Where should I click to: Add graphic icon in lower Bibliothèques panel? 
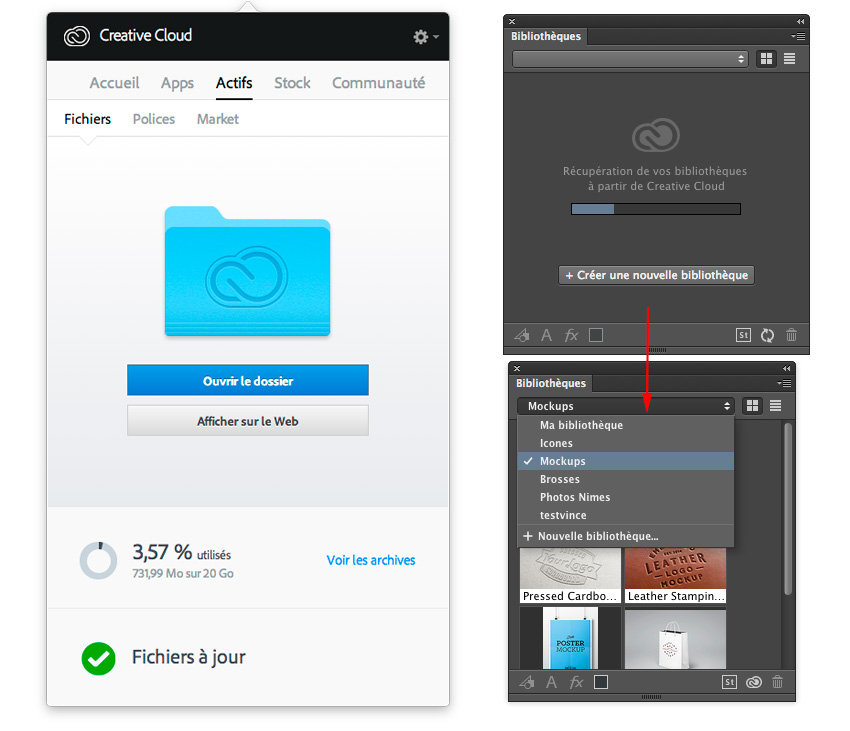[526, 682]
